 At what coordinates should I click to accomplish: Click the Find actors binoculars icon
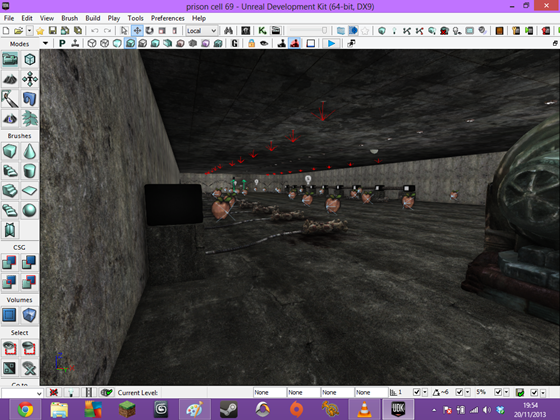point(229,31)
